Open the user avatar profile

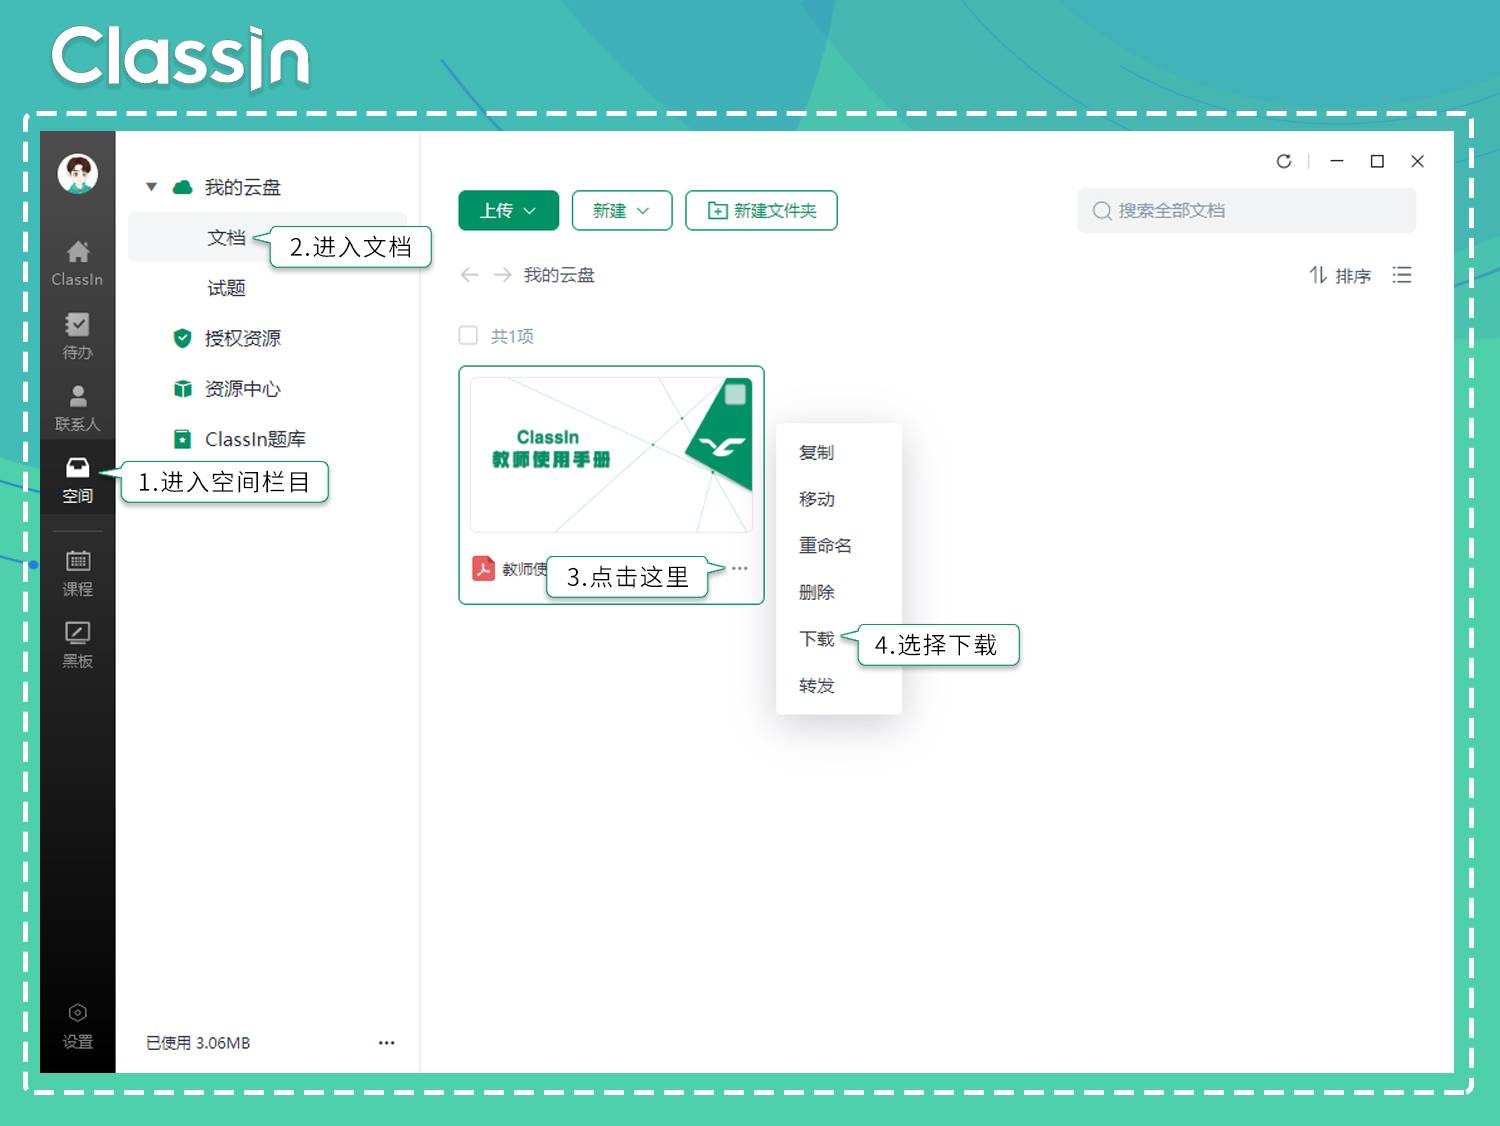pyautogui.click(x=77, y=173)
